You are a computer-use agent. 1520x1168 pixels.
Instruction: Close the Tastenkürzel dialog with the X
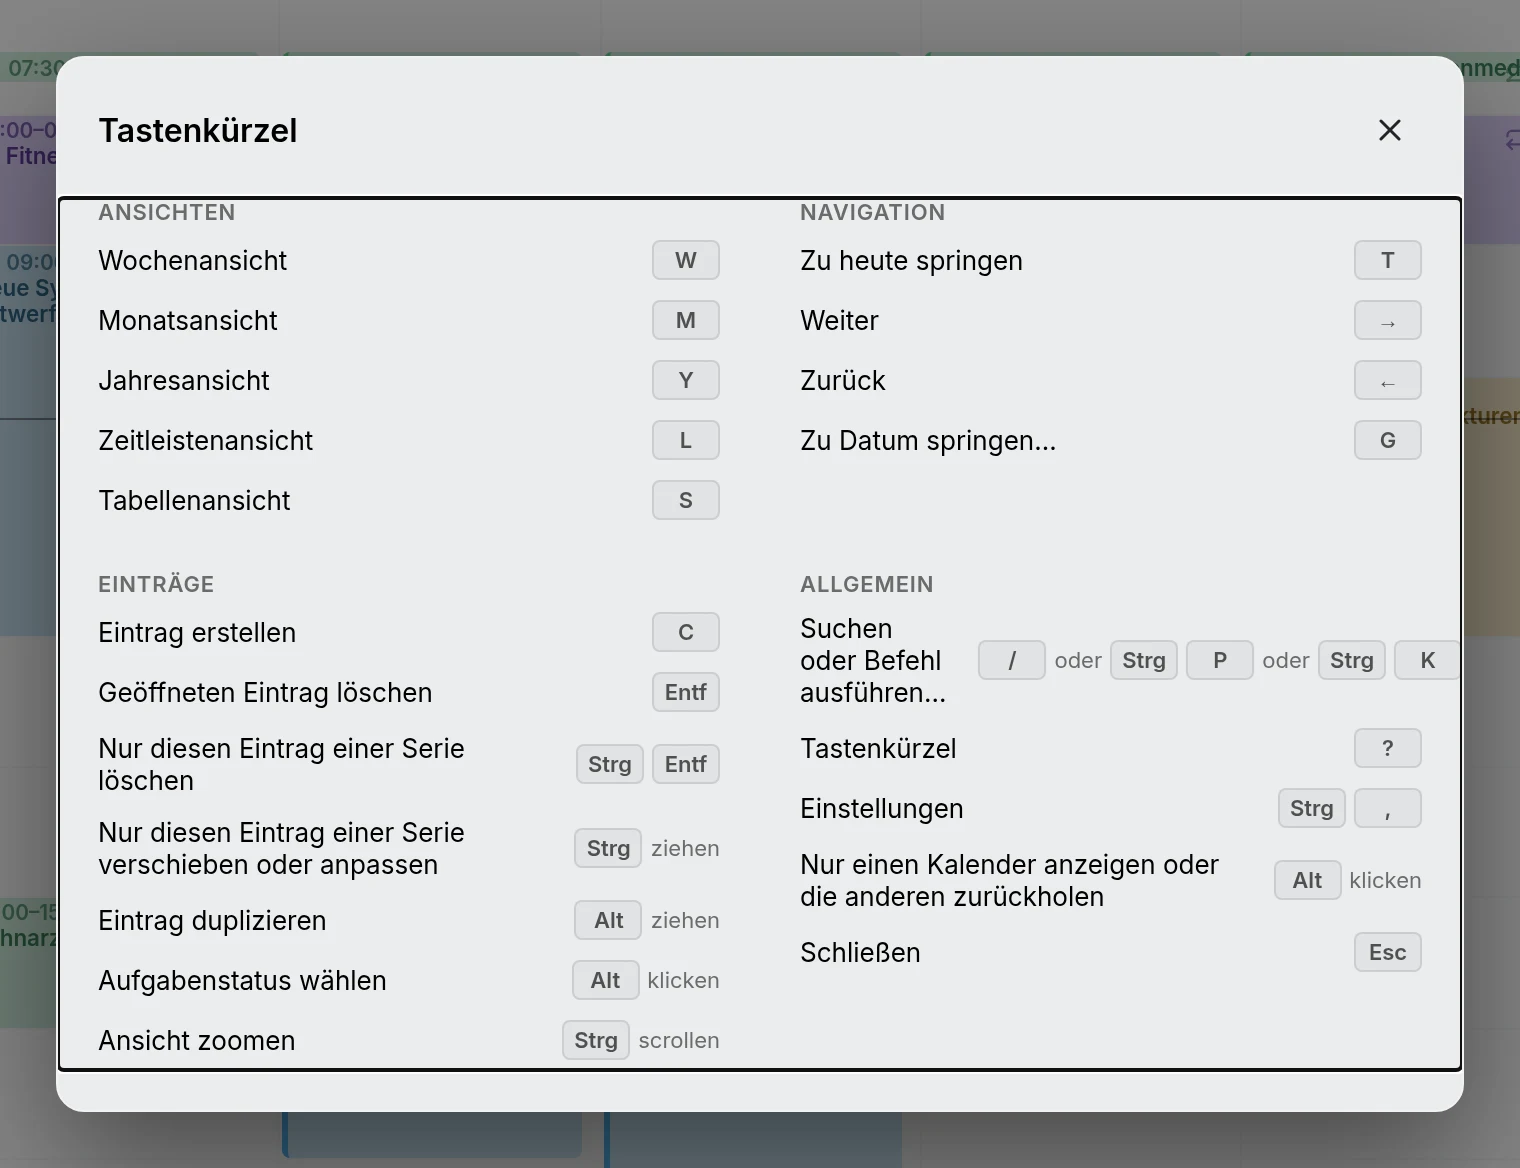tap(1389, 130)
